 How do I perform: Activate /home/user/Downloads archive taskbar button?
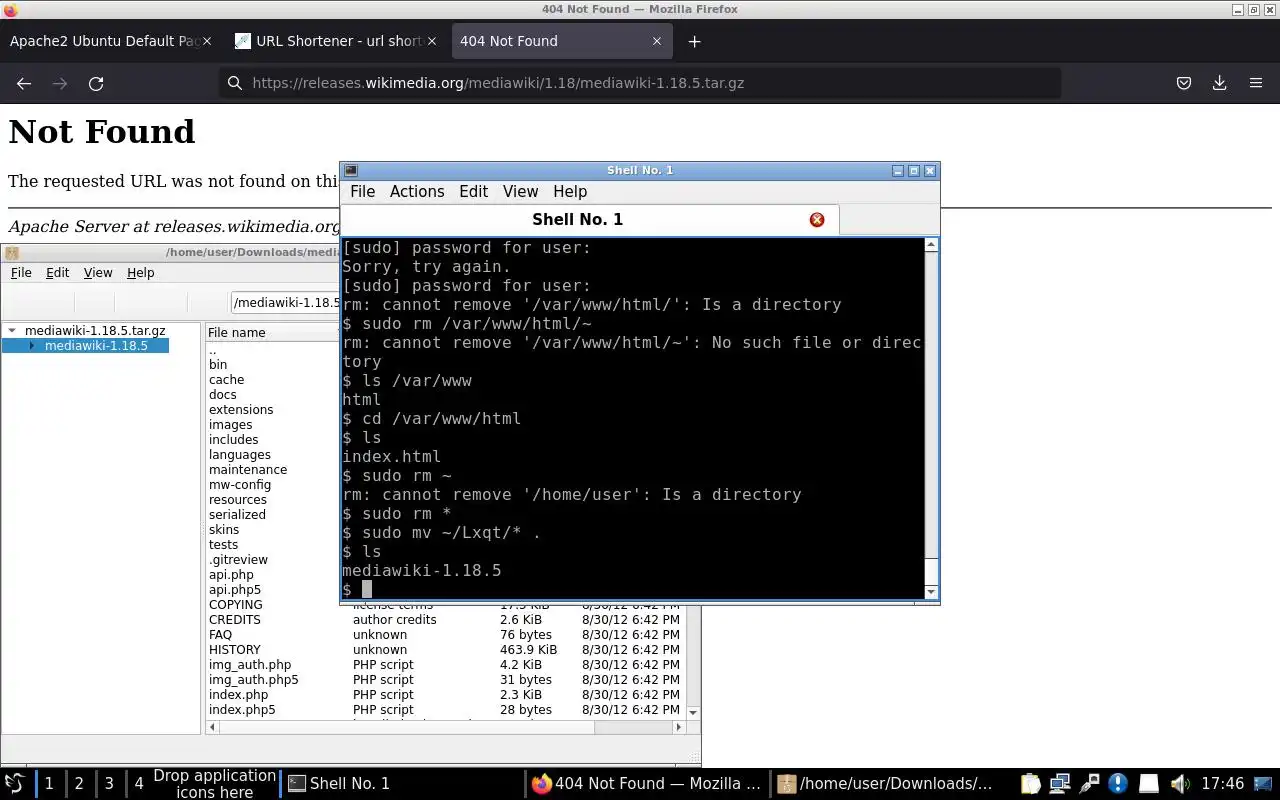[x=890, y=784]
